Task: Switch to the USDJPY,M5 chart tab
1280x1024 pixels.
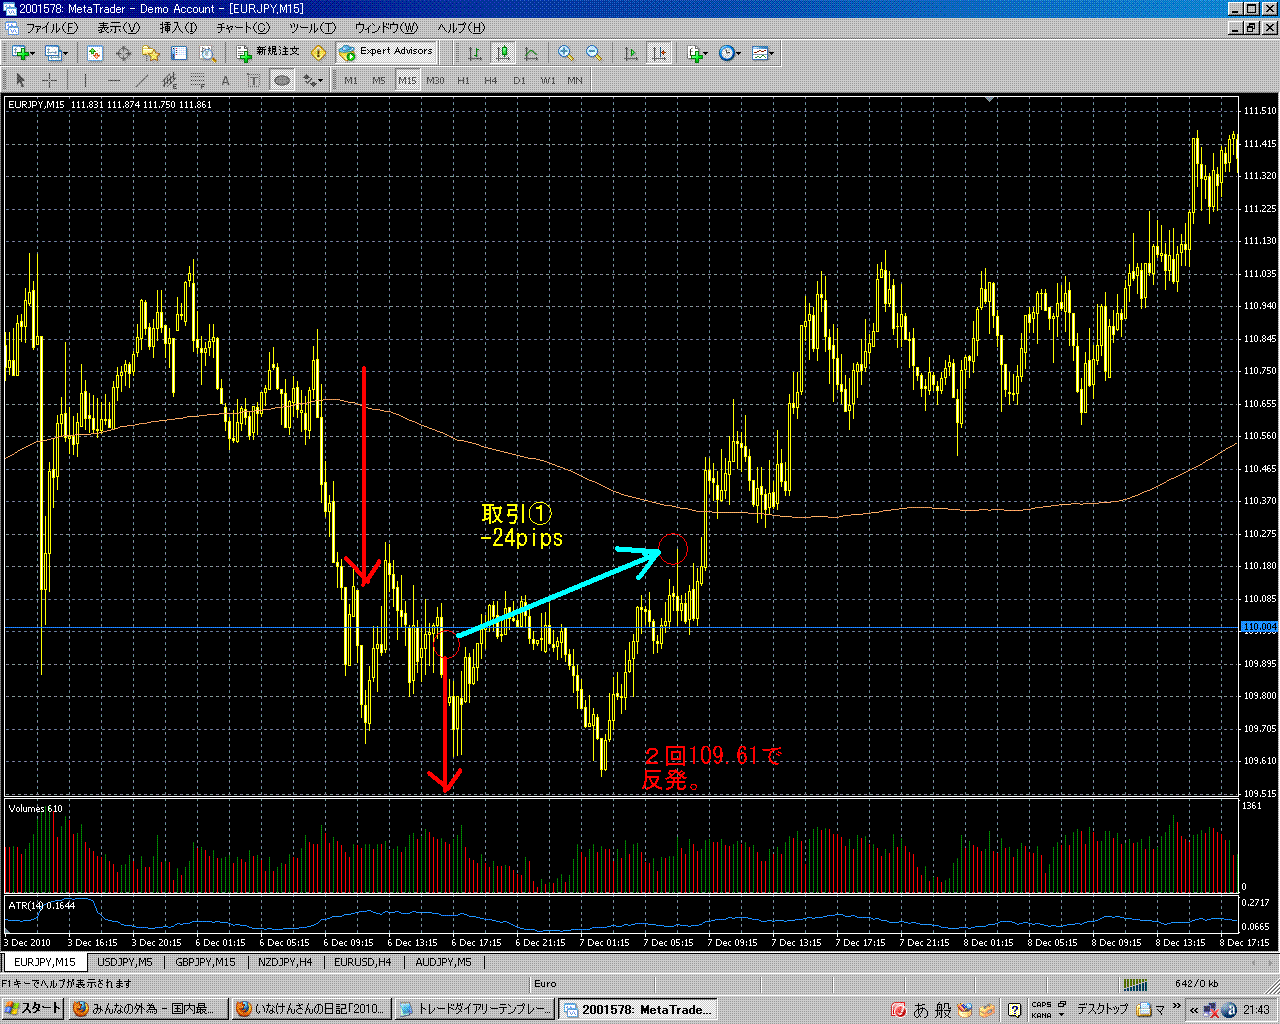Action: click(125, 962)
